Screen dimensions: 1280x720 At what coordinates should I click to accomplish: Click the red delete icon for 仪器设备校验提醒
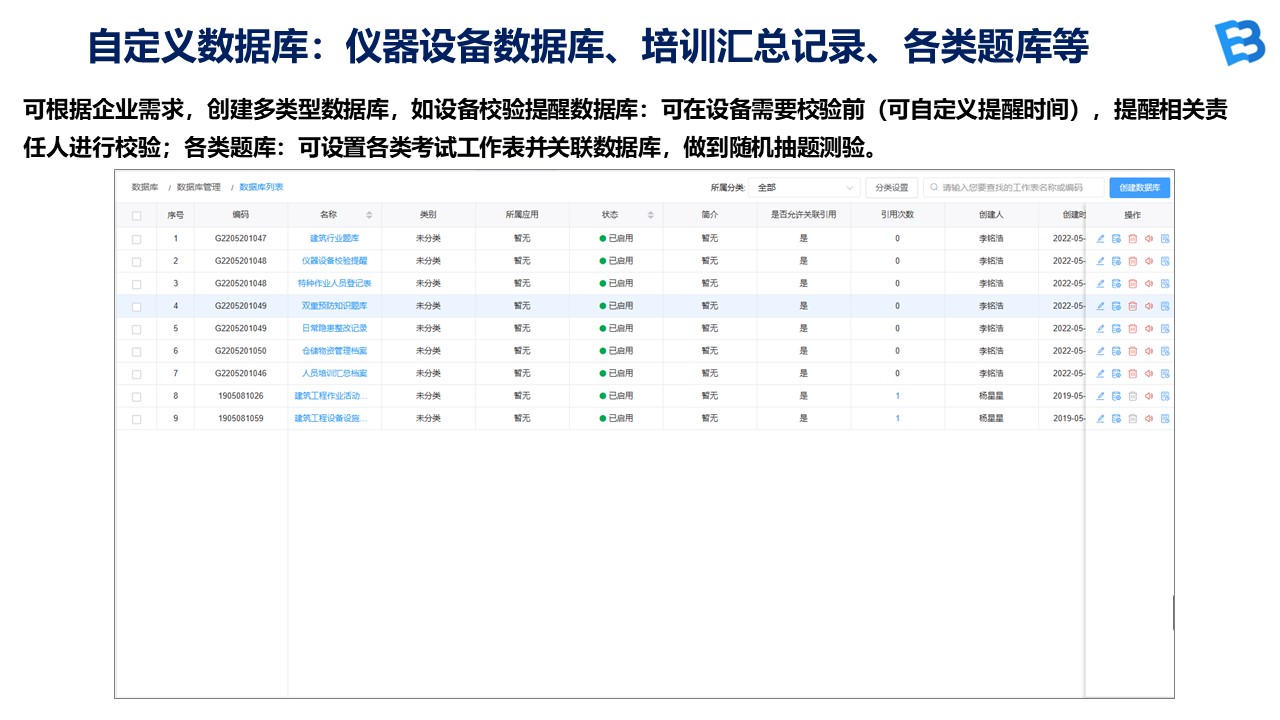point(1132,261)
